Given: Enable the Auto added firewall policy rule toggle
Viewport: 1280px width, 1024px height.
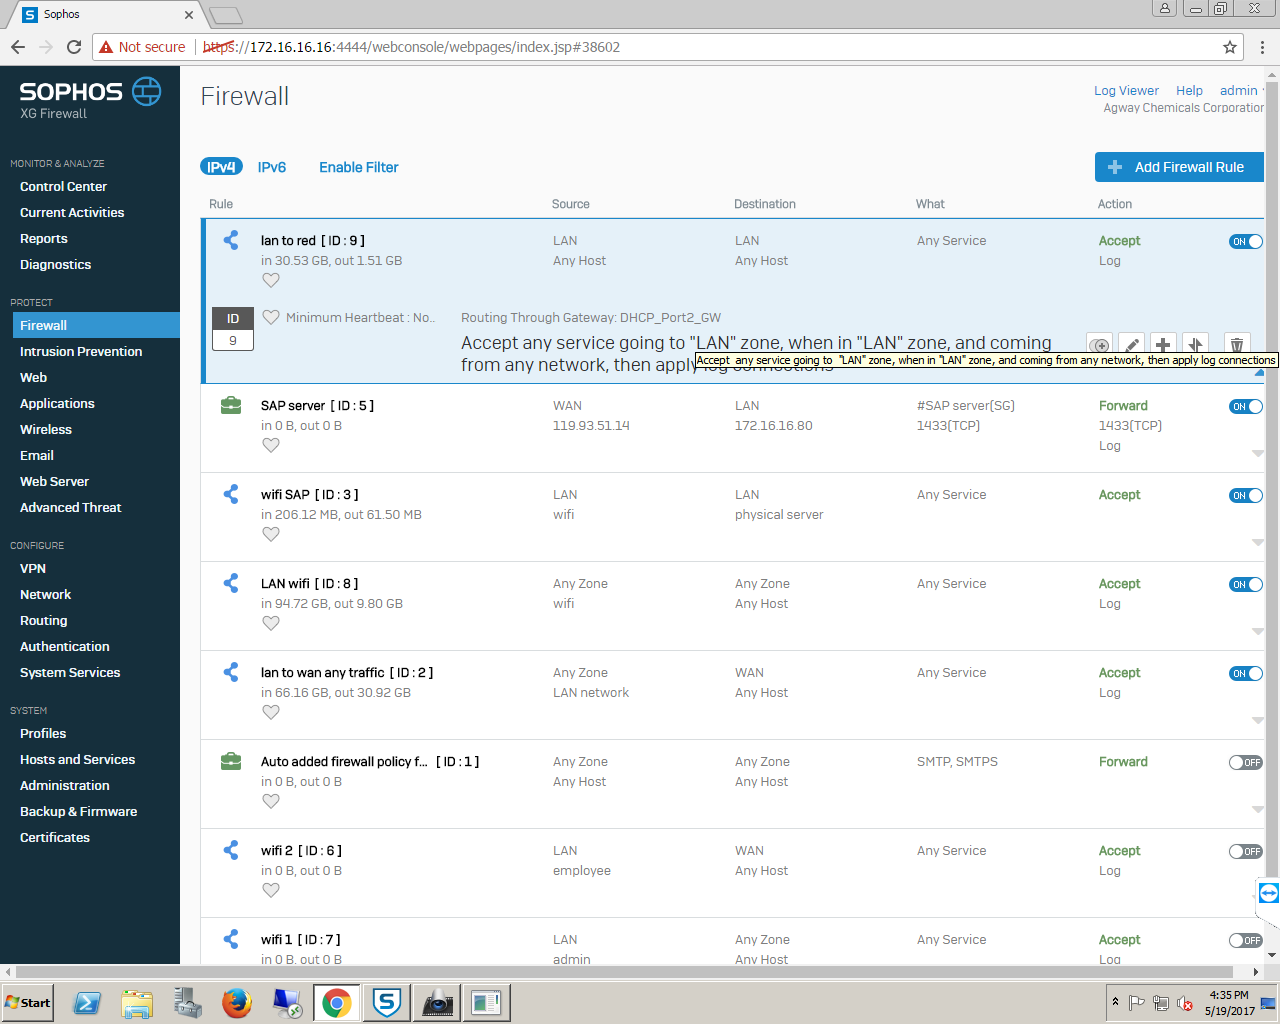Looking at the screenshot, I should 1246,762.
